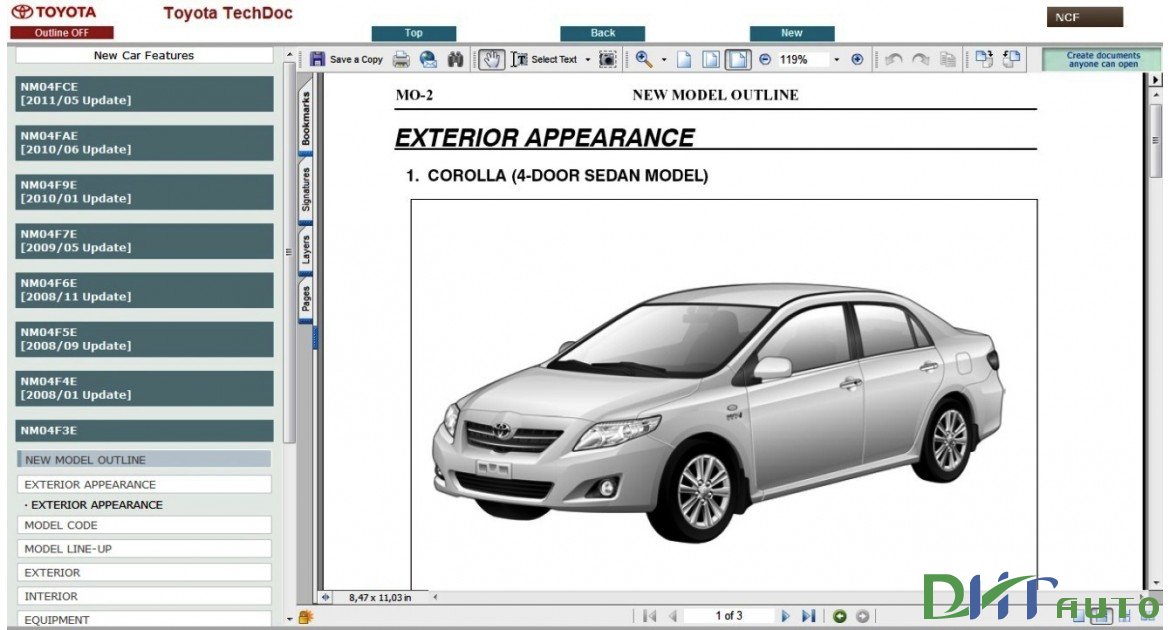Set view to Actual Size page icon
The image size is (1170, 630).
pos(683,60)
